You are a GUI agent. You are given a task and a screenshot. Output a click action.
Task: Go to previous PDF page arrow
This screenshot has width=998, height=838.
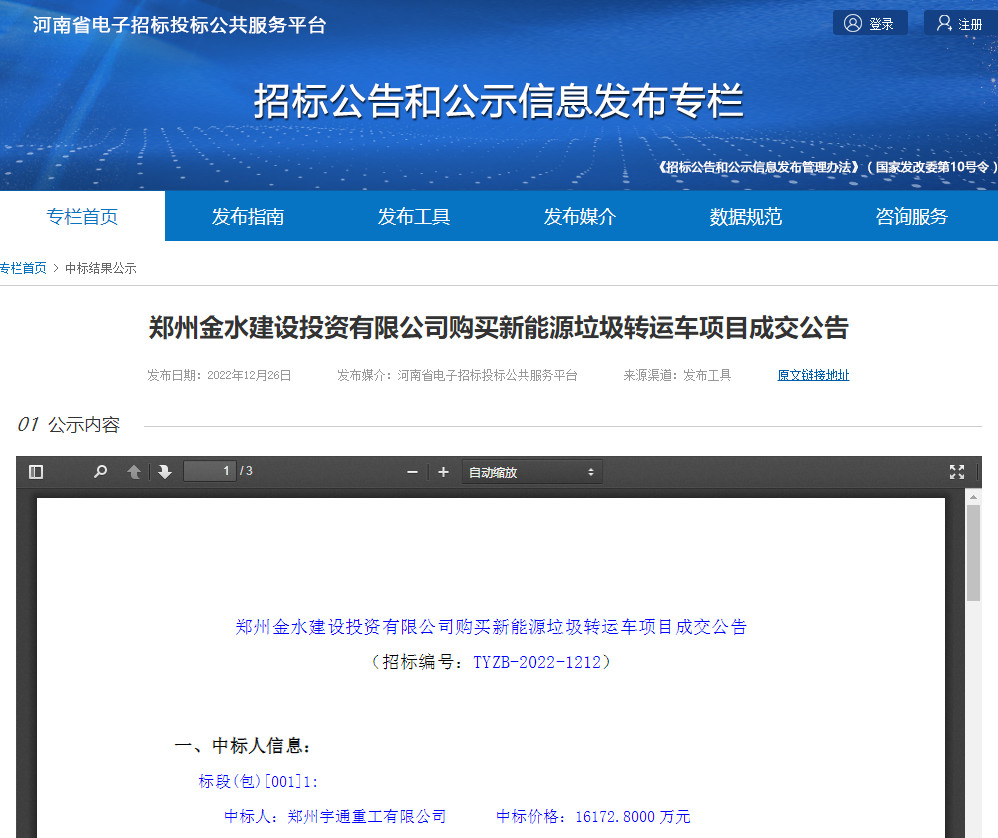pyautogui.click(x=134, y=472)
